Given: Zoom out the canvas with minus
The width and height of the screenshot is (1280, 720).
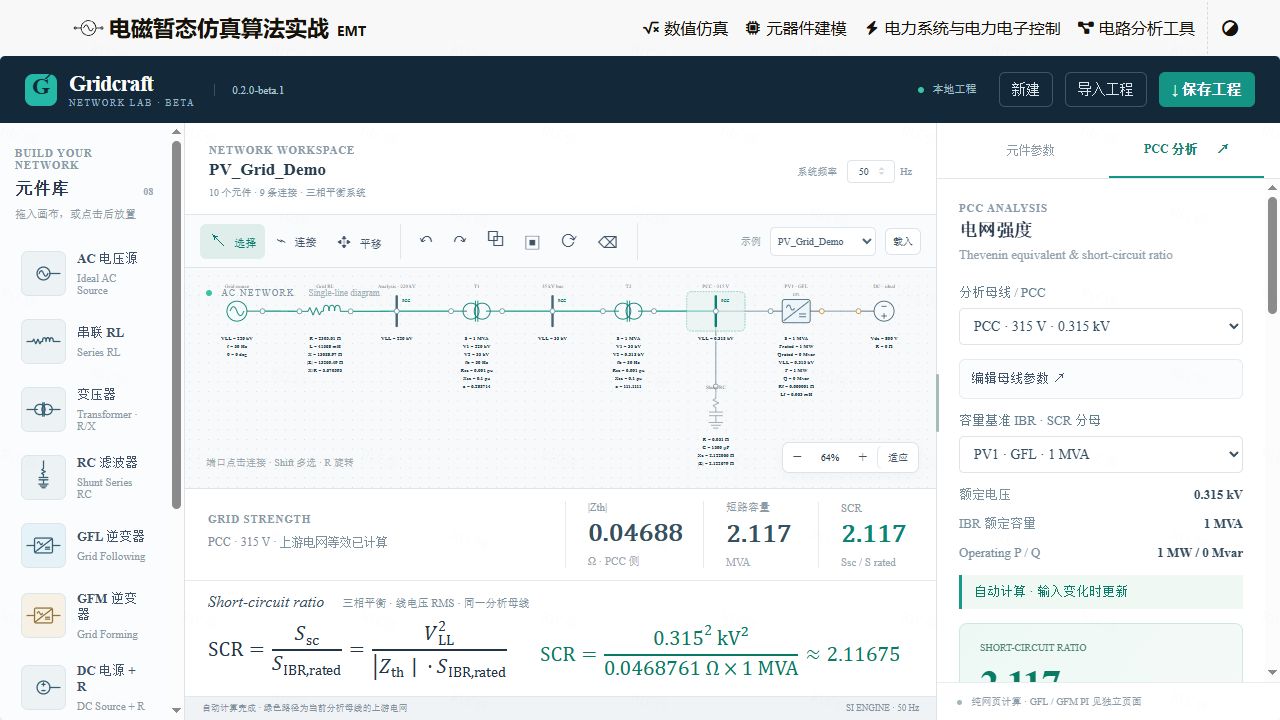Looking at the screenshot, I should (x=797, y=457).
